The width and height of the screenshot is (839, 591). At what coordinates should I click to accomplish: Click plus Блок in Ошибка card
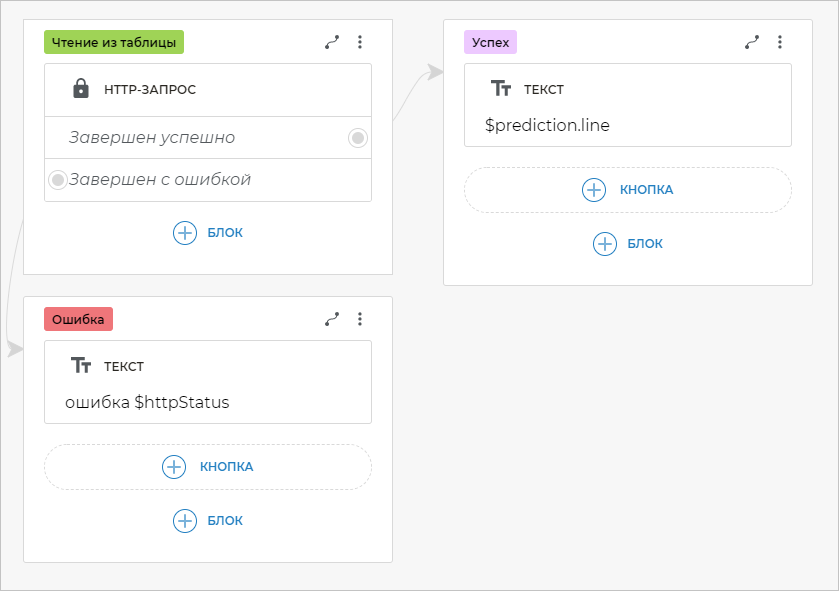[x=207, y=521]
